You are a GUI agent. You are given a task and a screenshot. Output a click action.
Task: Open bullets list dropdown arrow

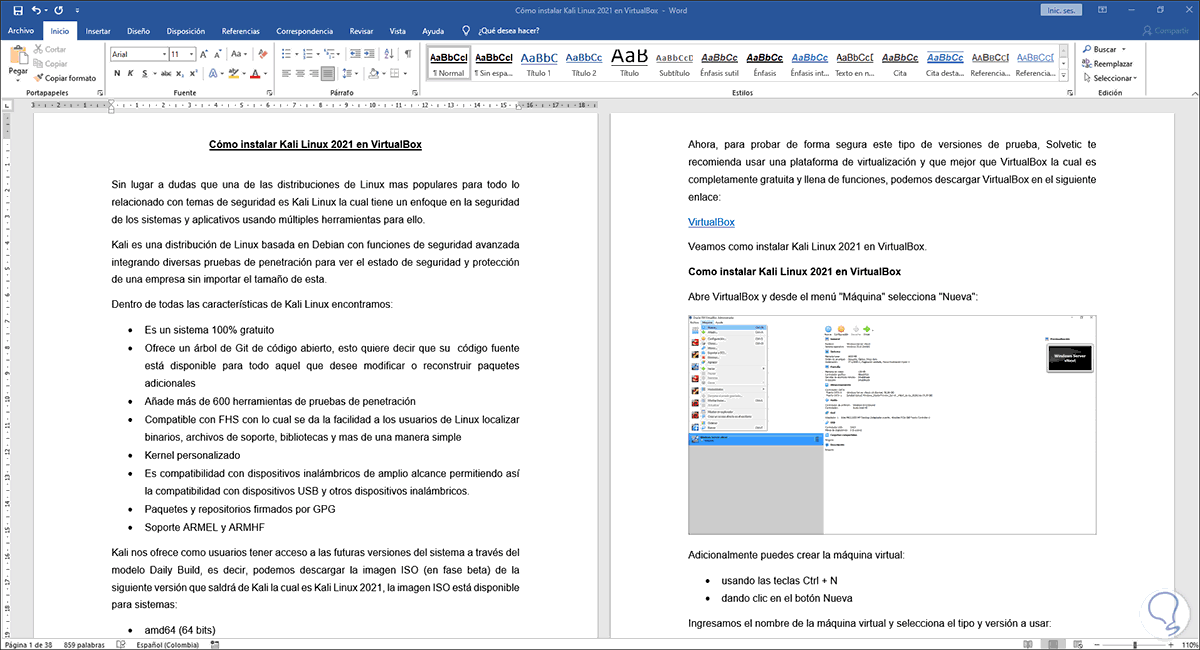tap(298, 54)
